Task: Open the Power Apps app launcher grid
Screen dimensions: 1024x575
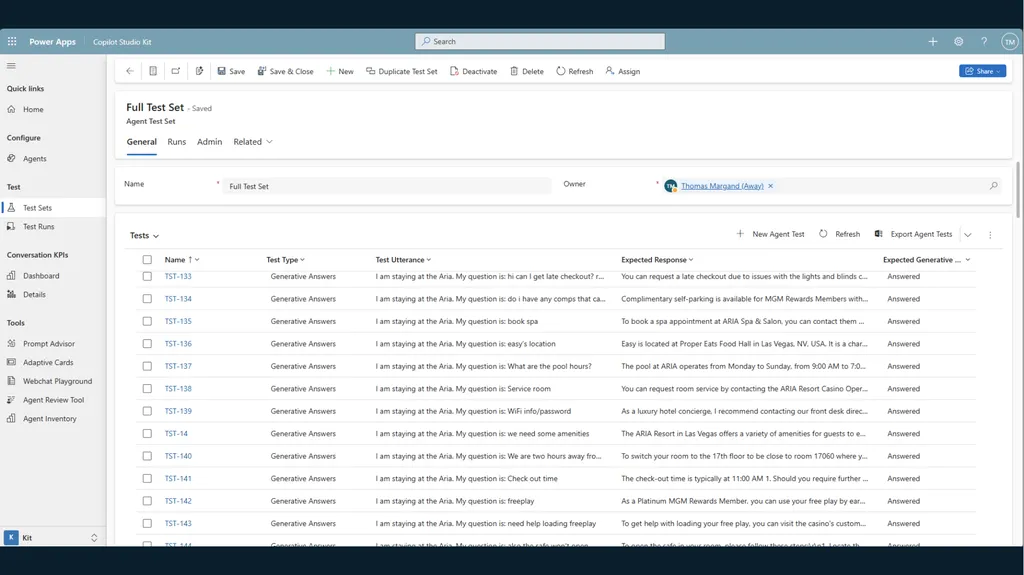Action: [x=12, y=41]
